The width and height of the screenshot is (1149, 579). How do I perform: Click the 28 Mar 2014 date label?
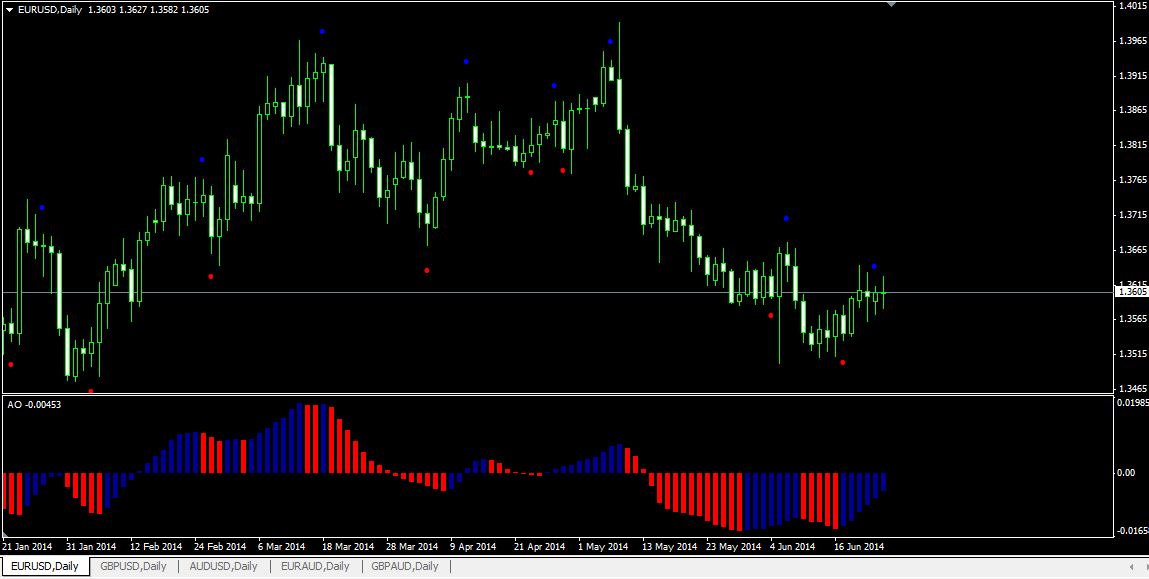pyautogui.click(x=412, y=547)
